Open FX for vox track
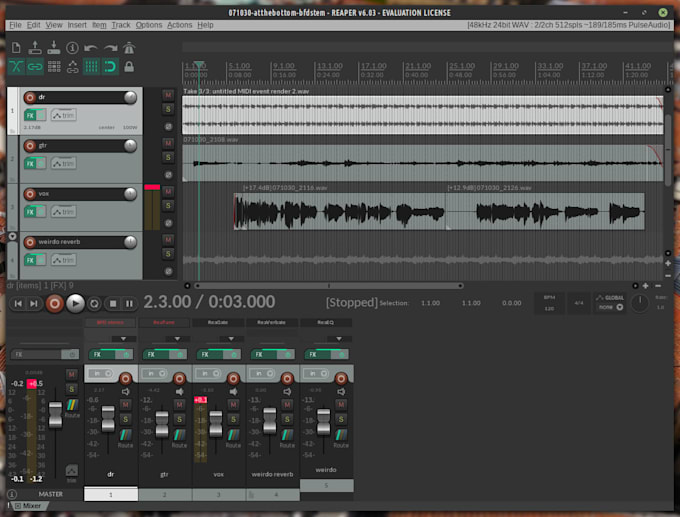Screen dimensions: 680x517 point(30,211)
